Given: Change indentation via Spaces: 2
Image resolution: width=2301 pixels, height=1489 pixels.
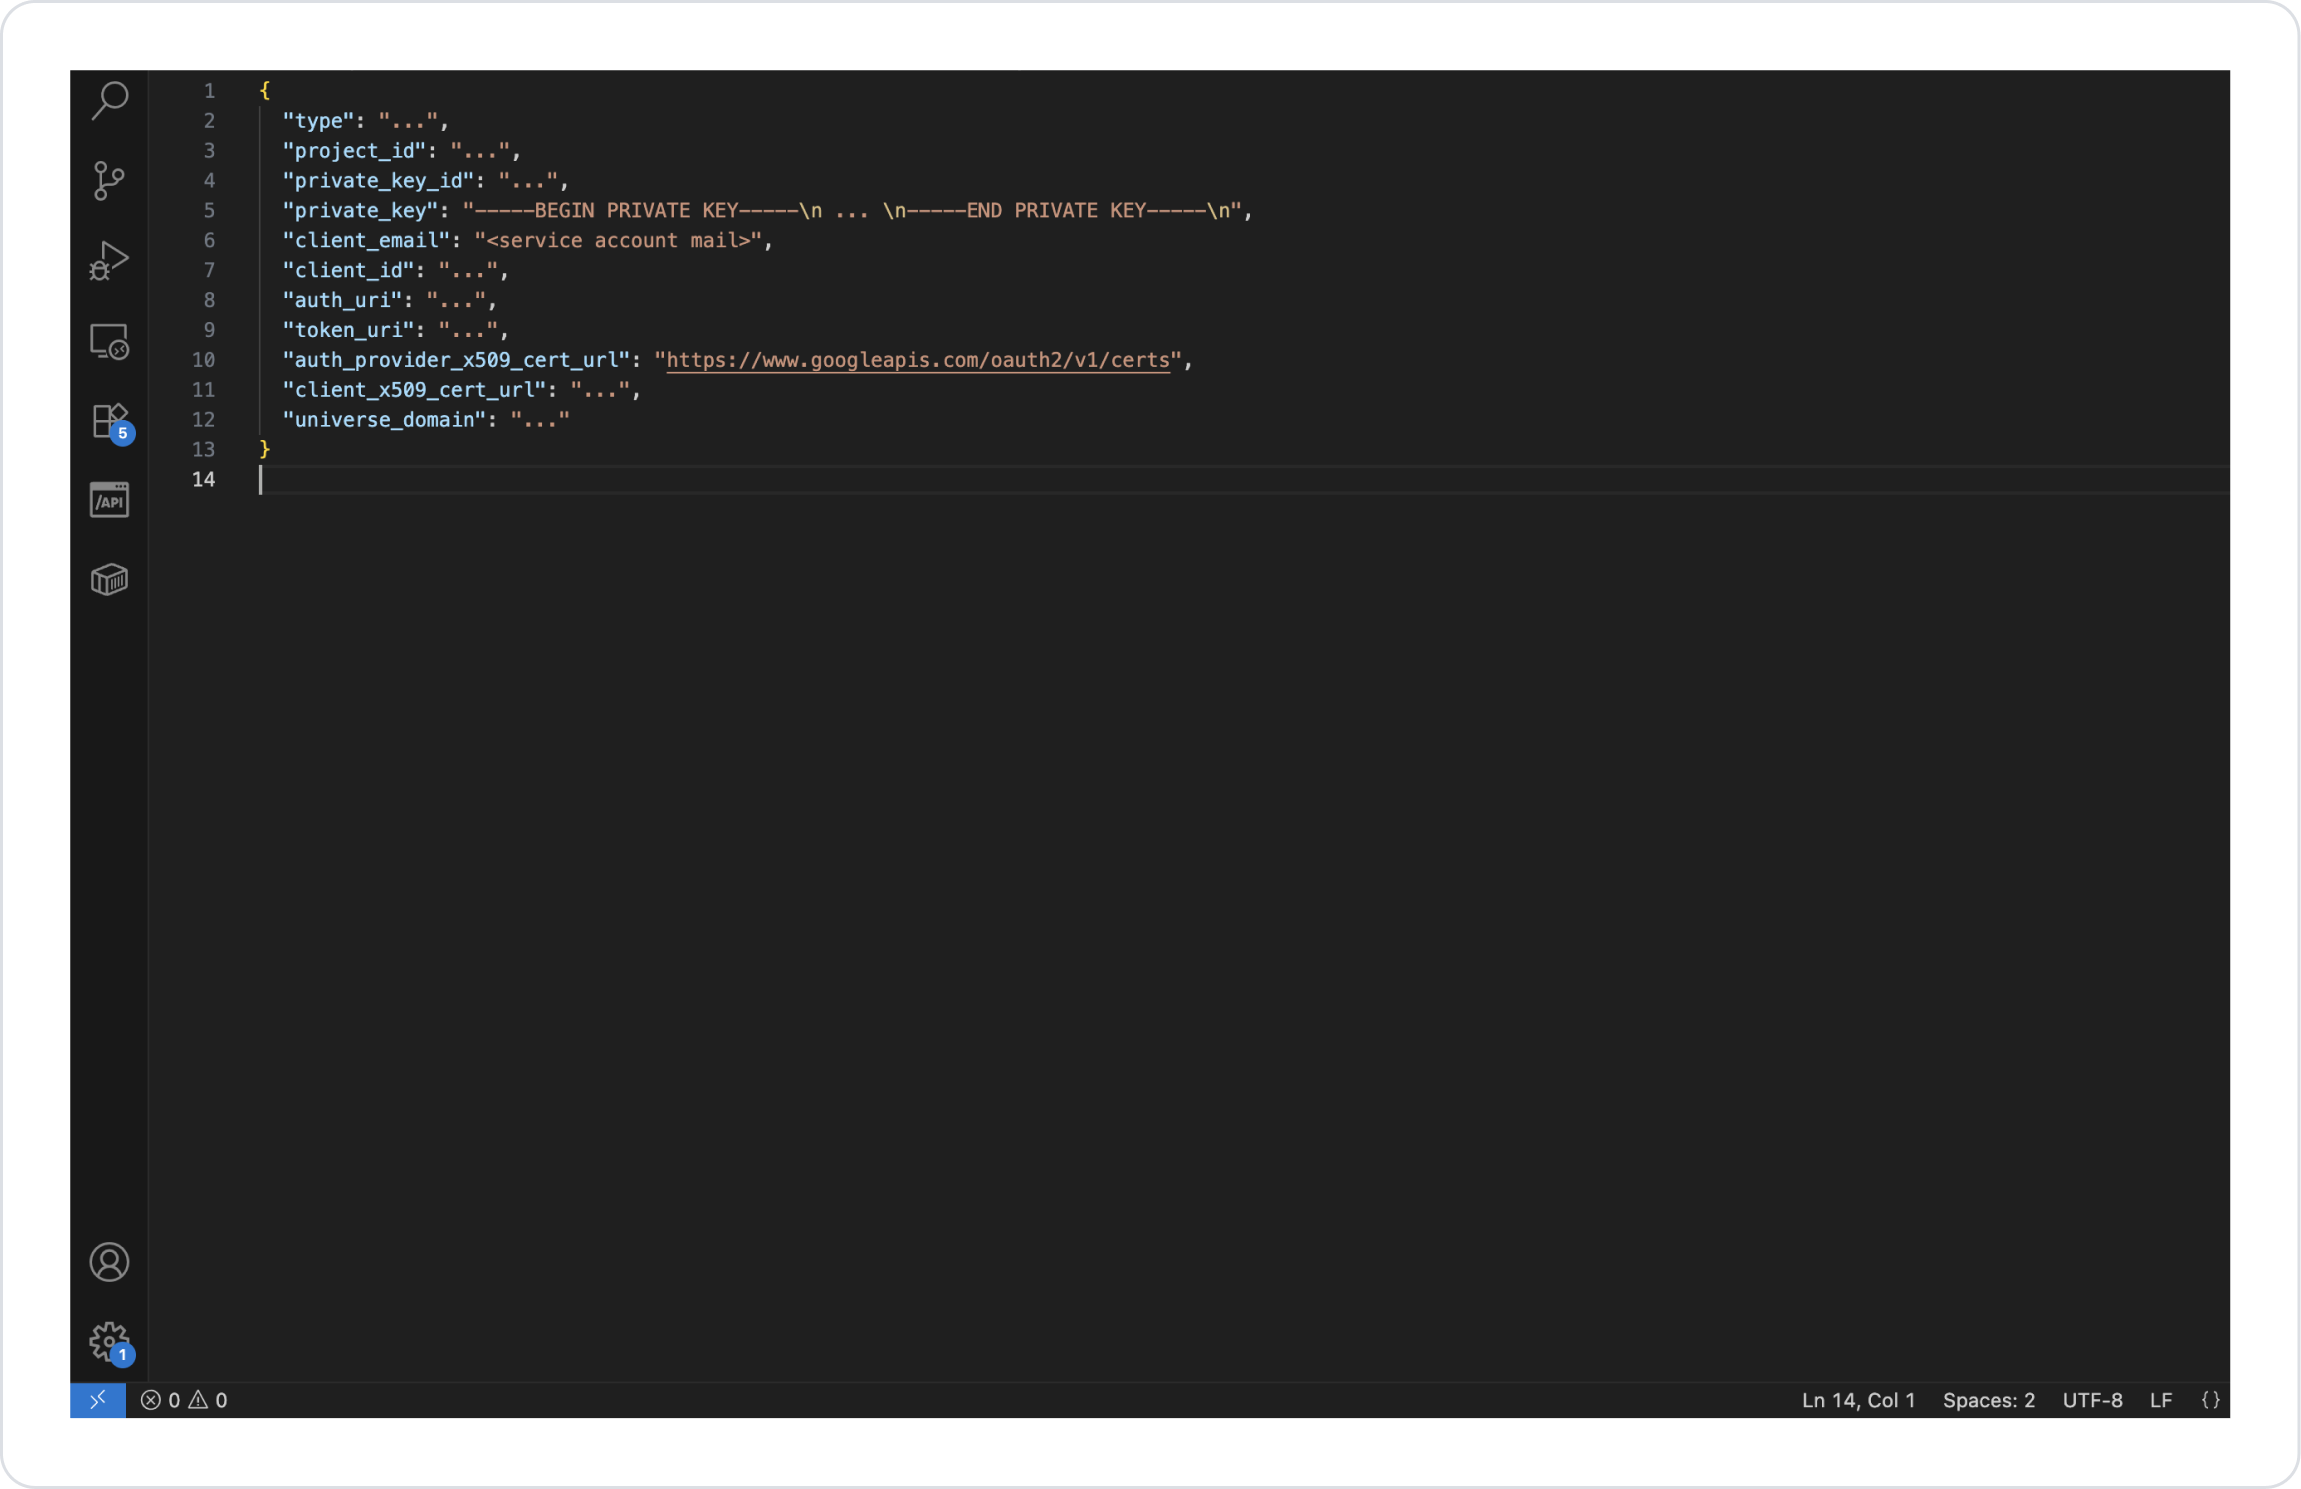Looking at the screenshot, I should (x=1988, y=1400).
